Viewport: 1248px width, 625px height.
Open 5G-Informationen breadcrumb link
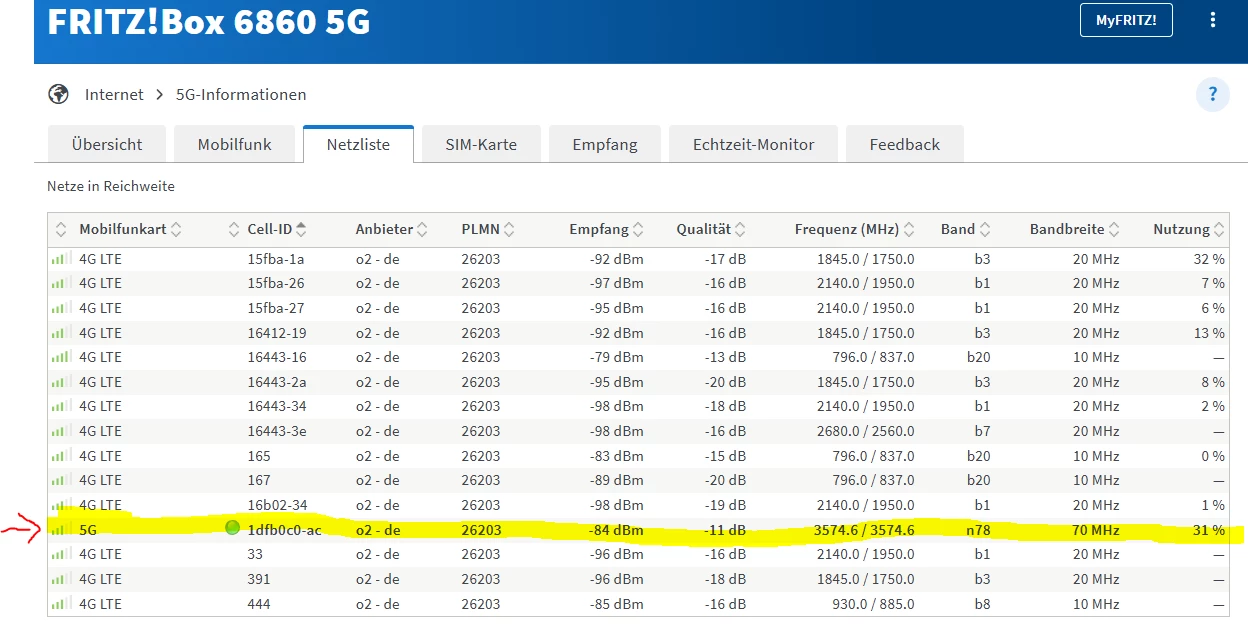[x=241, y=94]
